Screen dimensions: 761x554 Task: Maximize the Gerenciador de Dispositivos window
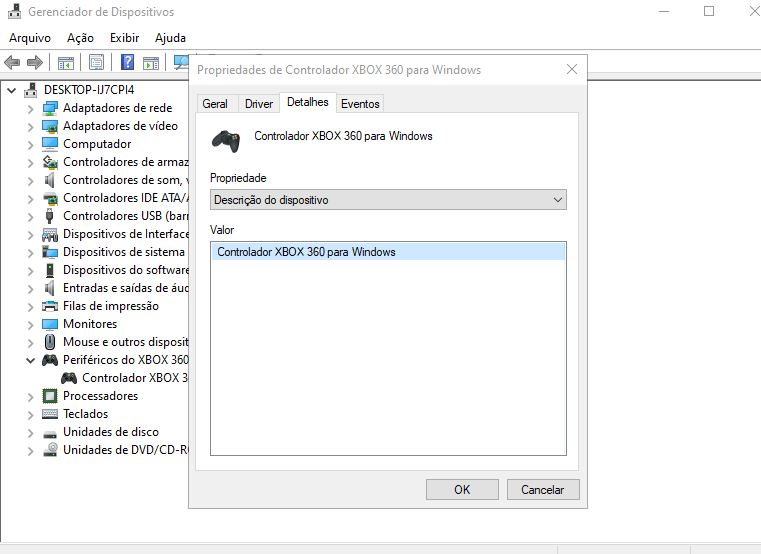point(709,11)
